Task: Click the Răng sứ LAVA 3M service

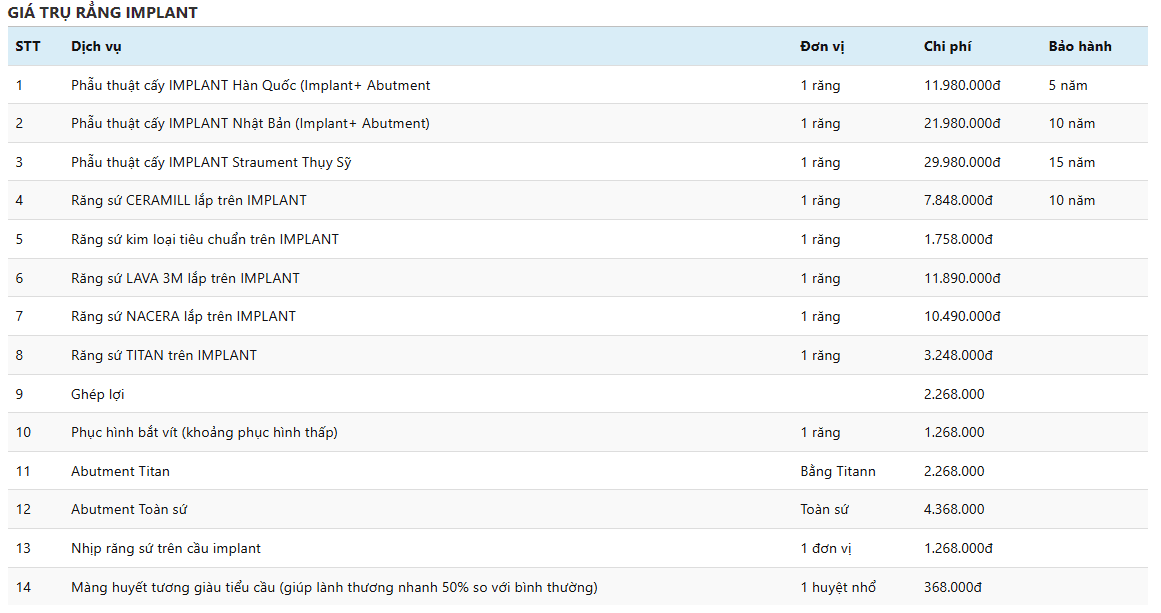Action: click(x=185, y=278)
